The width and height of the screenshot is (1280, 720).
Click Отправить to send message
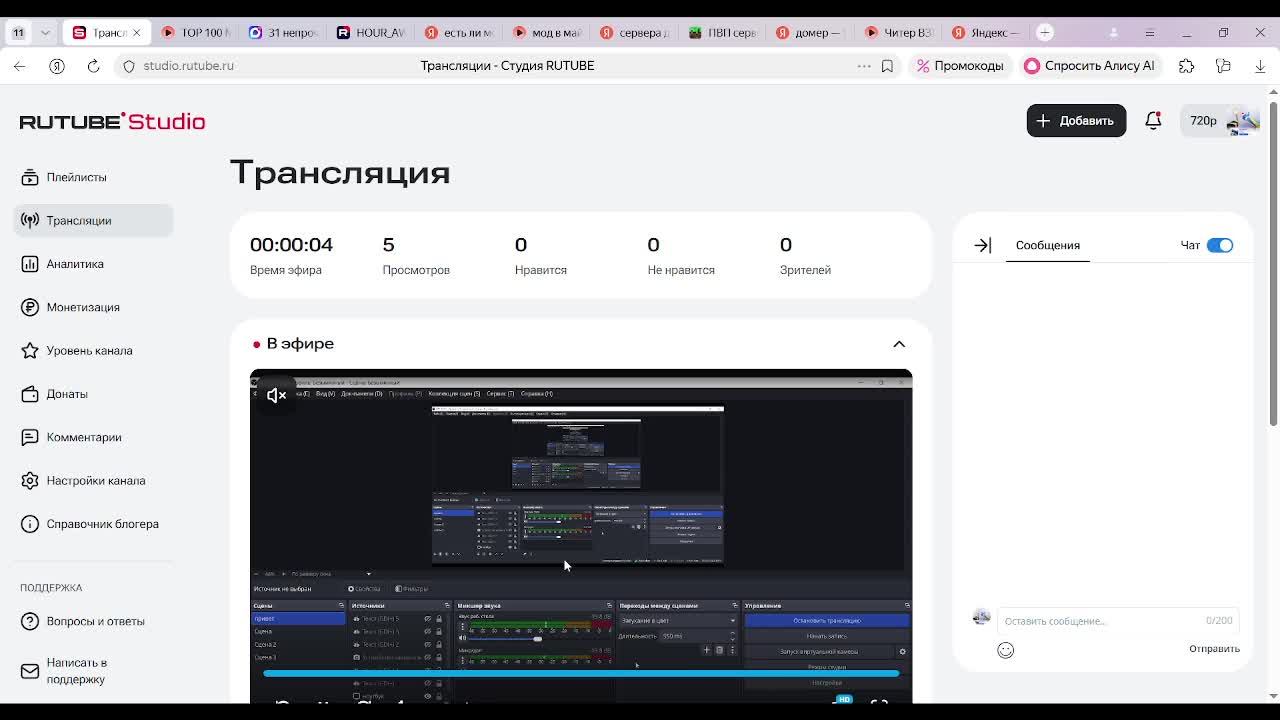point(1214,649)
